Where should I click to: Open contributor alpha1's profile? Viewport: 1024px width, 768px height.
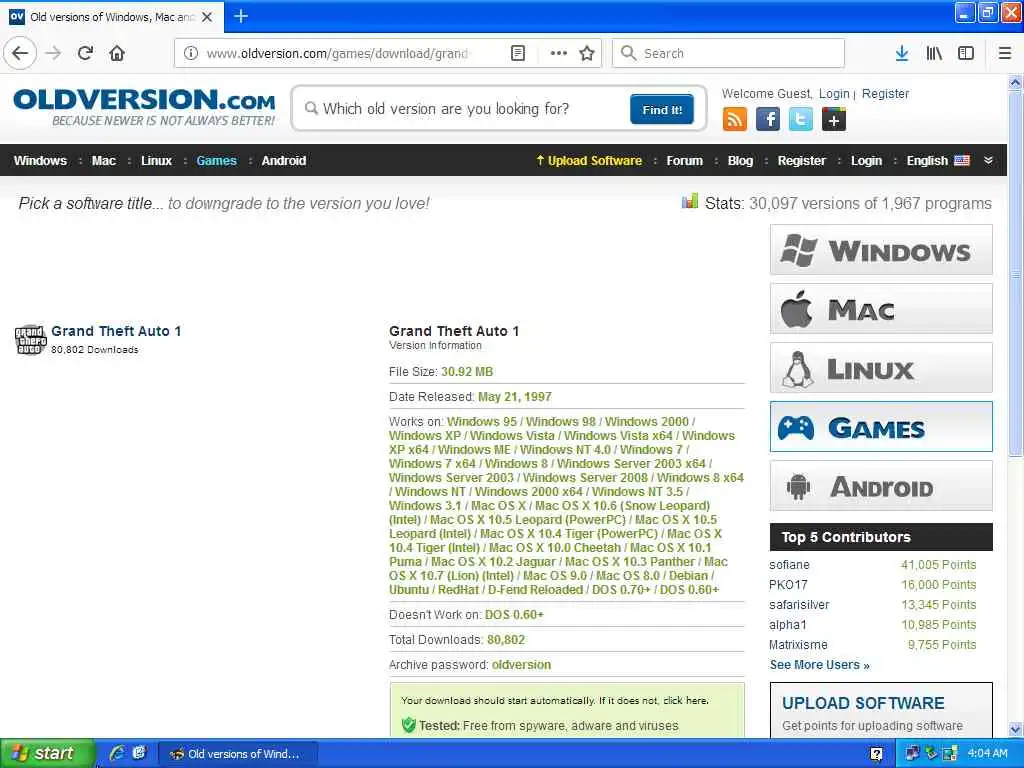click(788, 624)
